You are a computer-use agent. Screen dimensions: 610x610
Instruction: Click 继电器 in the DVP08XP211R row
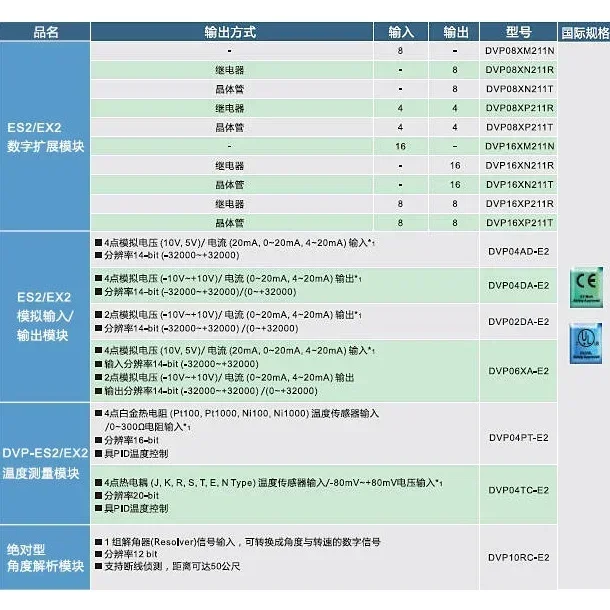(230, 108)
